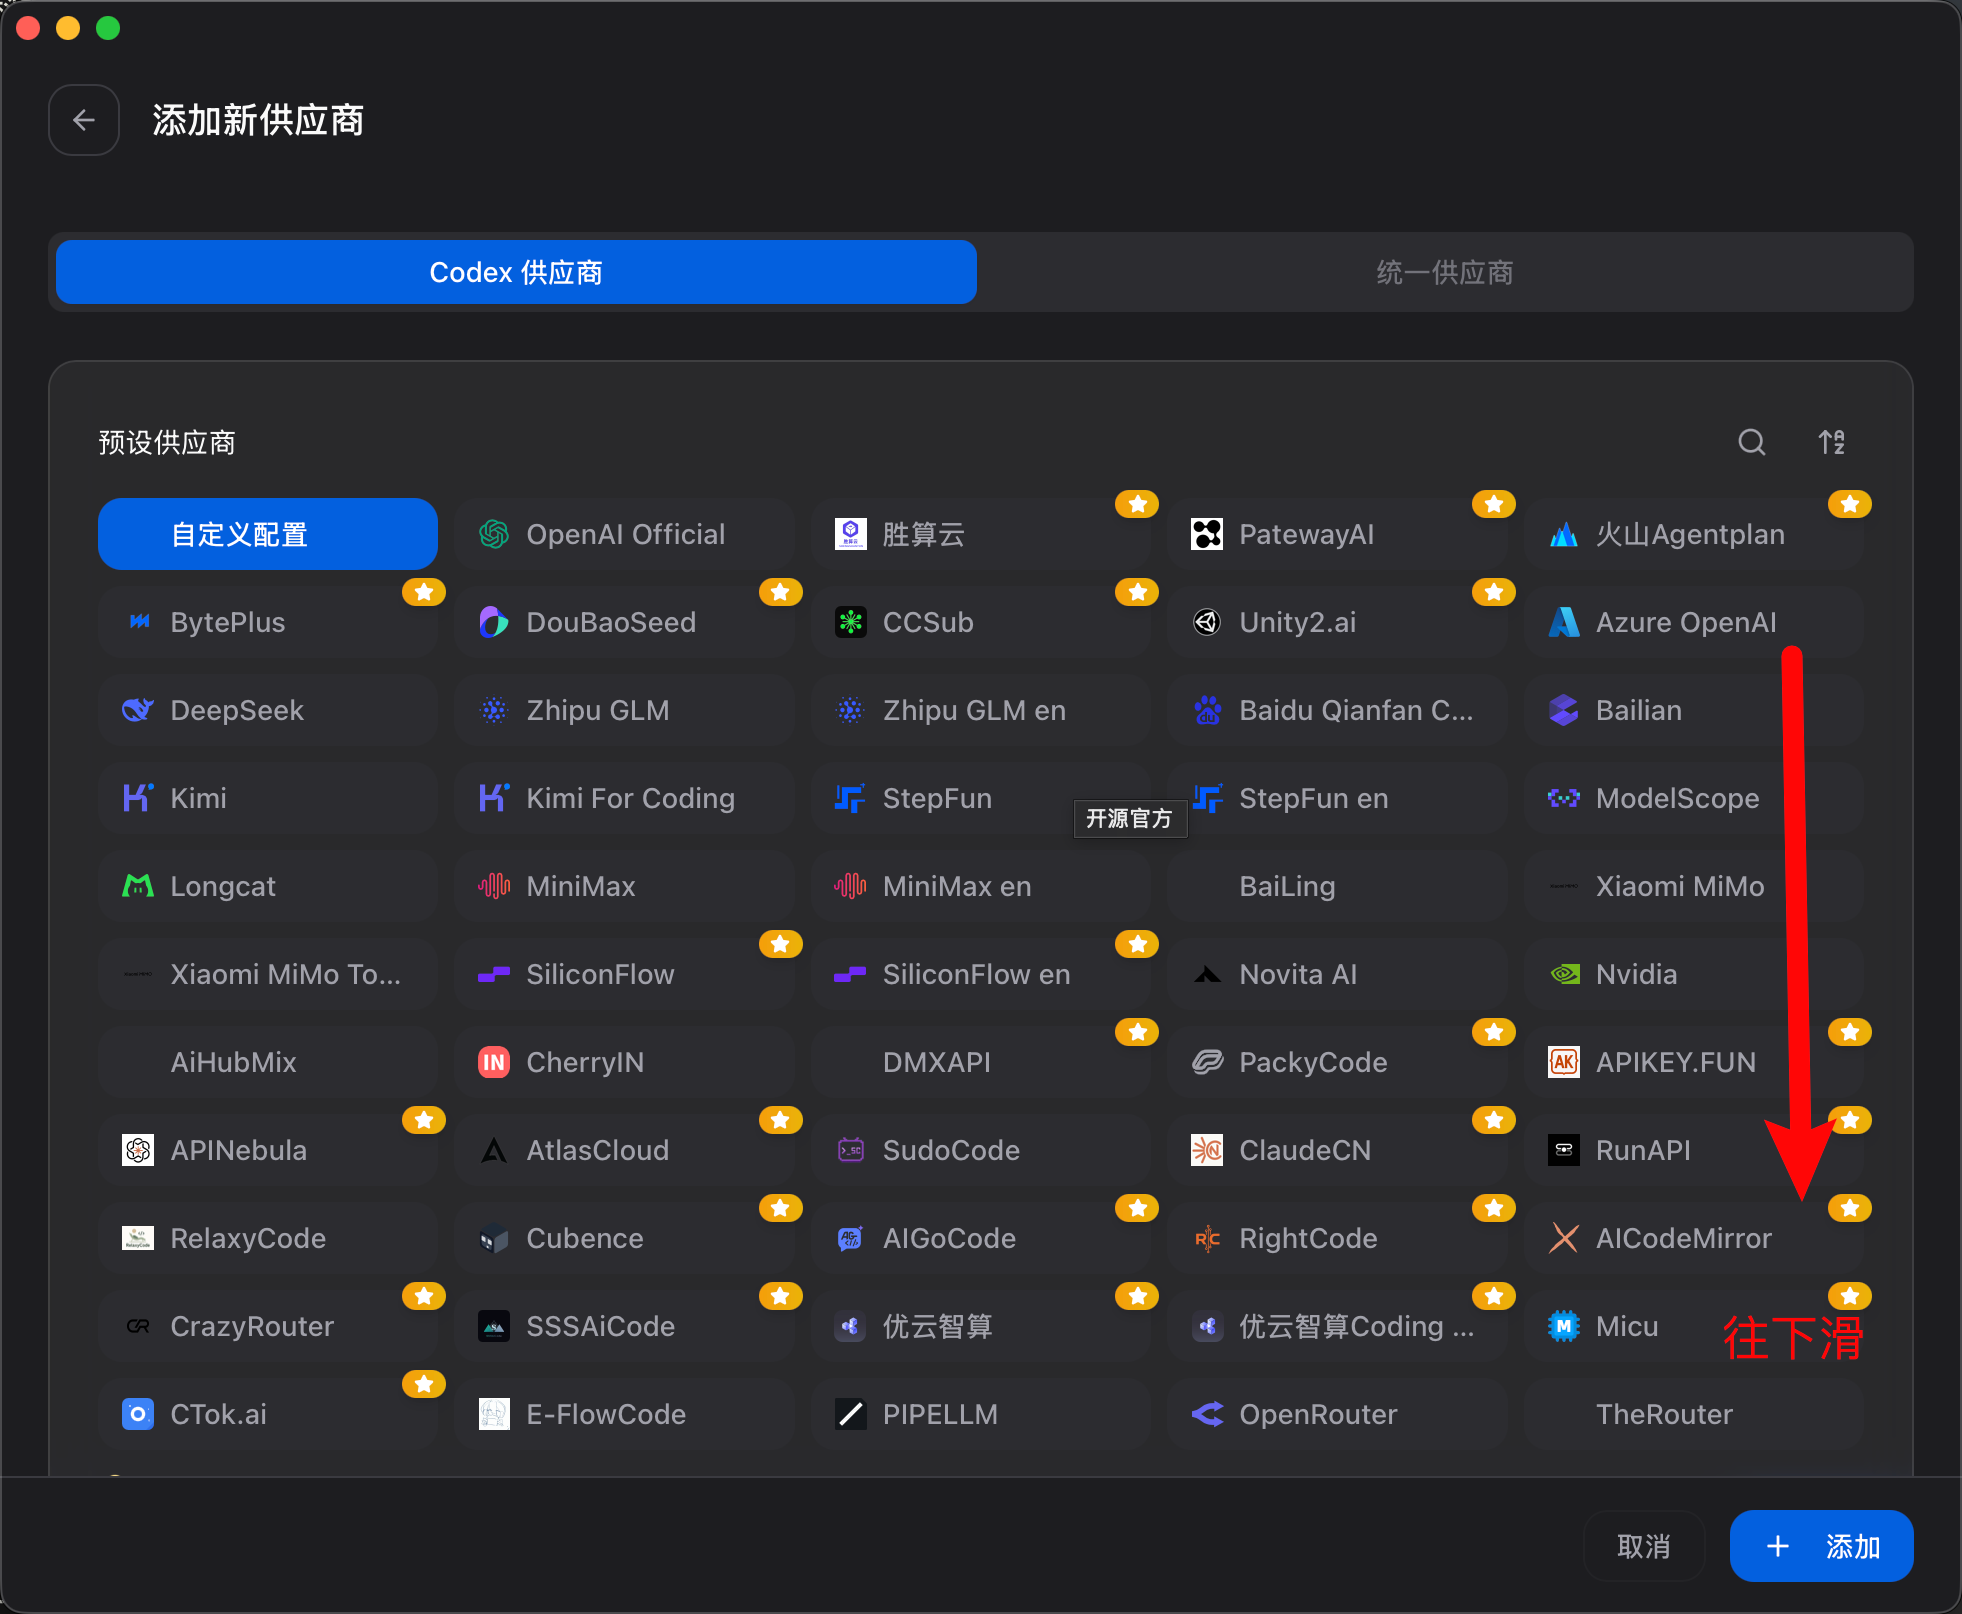Click the 取消 button
Viewport: 1962px width, 1614px height.
pyautogui.click(x=1643, y=1546)
